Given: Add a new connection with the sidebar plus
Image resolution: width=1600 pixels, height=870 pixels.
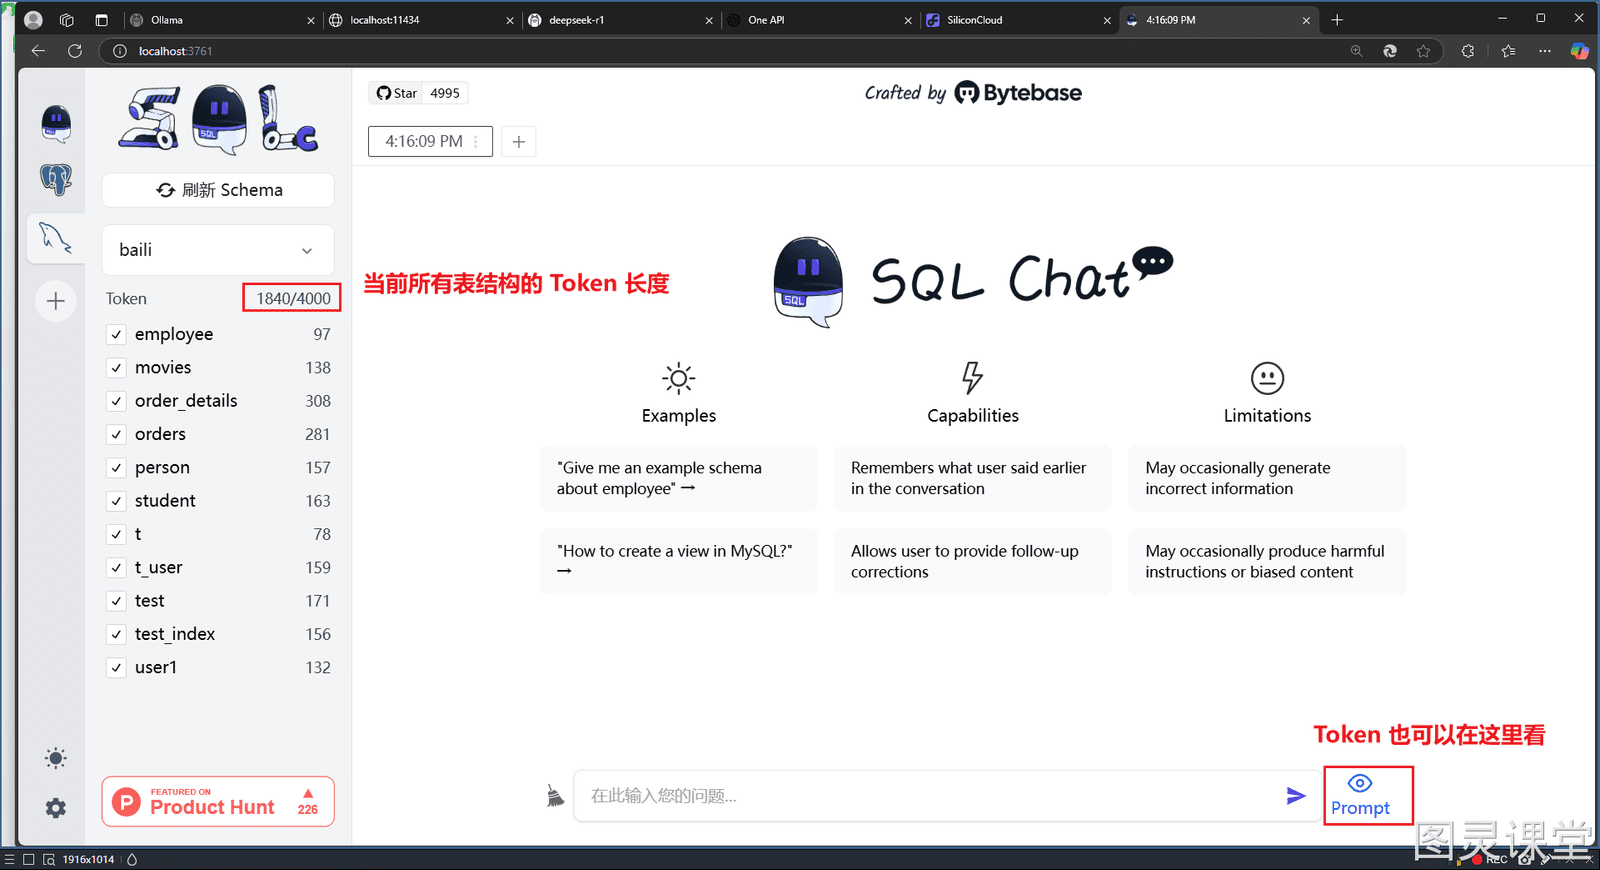Looking at the screenshot, I should (x=56, y=301).
